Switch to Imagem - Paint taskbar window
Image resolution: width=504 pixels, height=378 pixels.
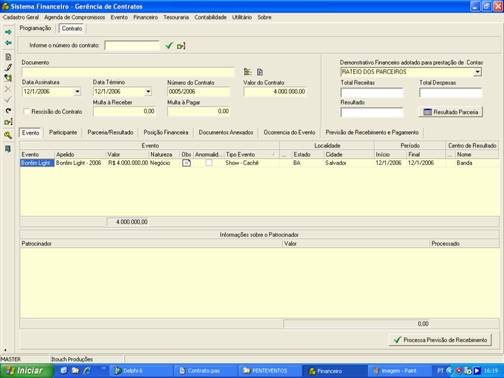pyautogui.click(x=399, y=371)
